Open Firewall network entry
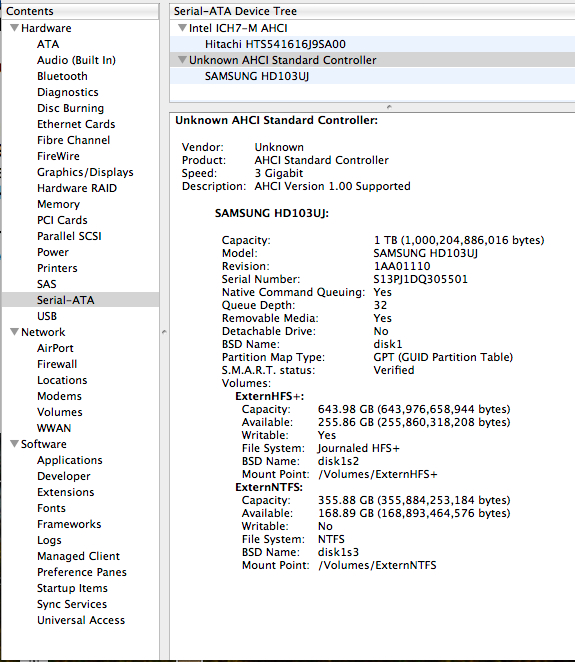This screenshot has height=662, width=575. (x=57, y=364)
